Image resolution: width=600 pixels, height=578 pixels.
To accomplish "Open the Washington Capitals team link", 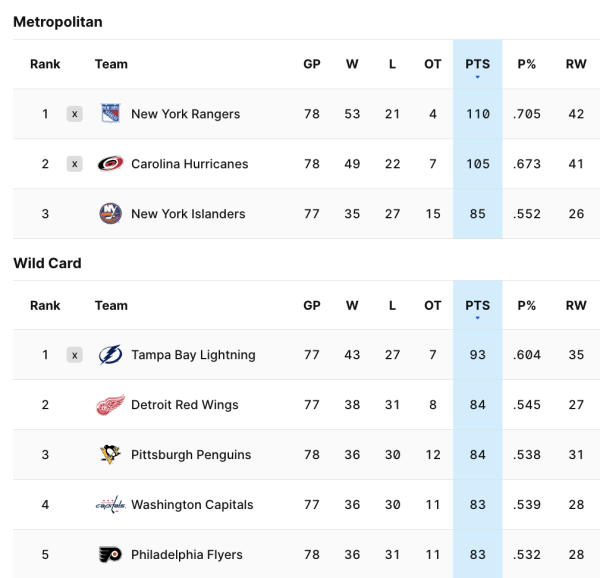I will click(192, 505).
